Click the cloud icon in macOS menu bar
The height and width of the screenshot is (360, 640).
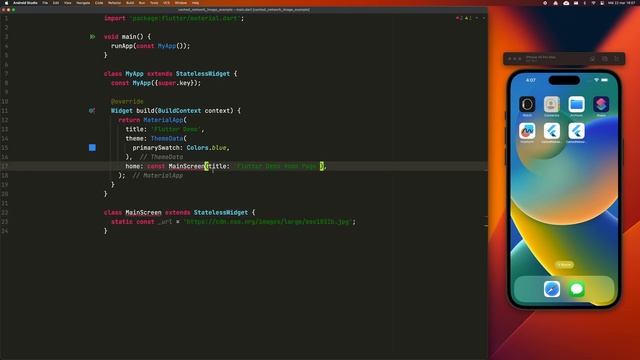566,3
